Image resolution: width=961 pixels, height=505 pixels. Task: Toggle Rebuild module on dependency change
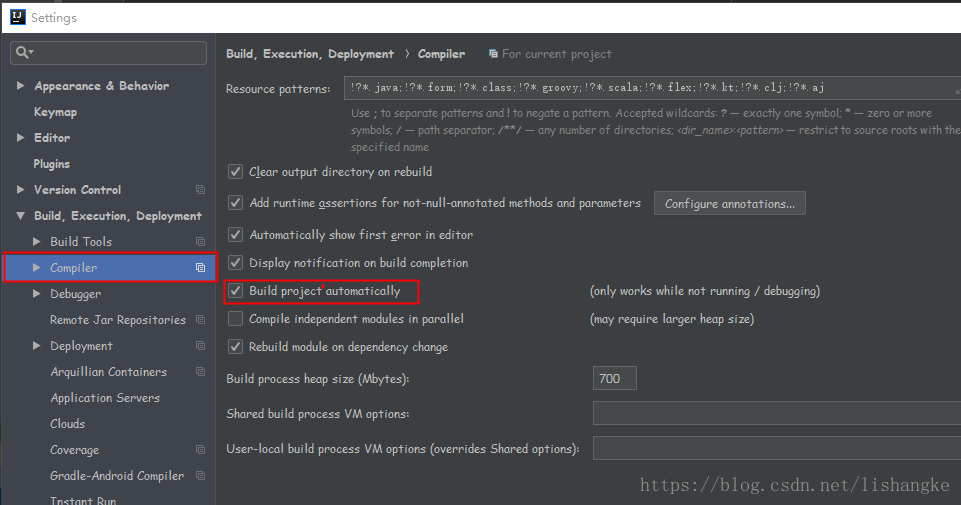[x=235, y=347]
